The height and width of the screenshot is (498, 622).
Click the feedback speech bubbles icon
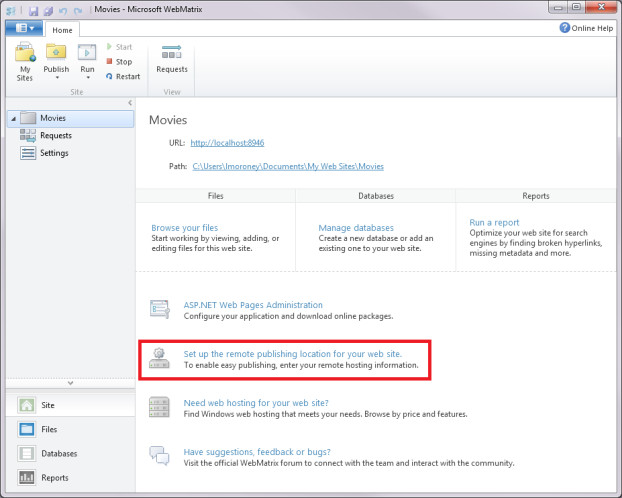pos(159,455)
